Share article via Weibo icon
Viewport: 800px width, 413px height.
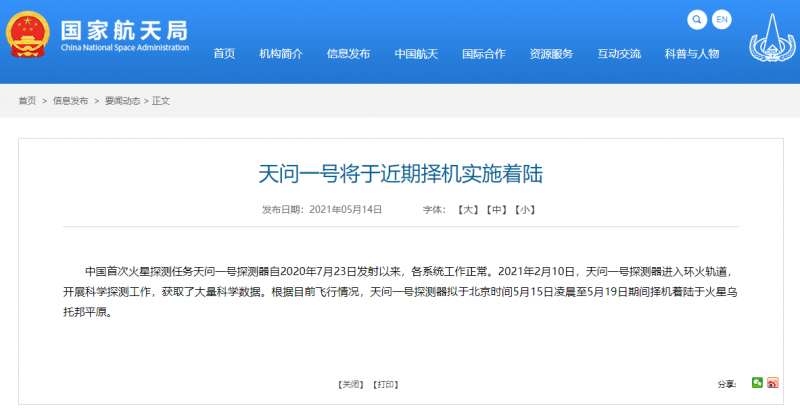(772, 382)
